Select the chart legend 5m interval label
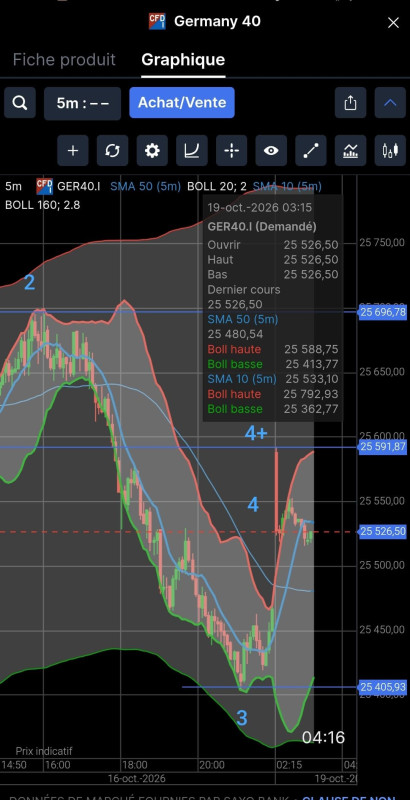 (13, 186)
